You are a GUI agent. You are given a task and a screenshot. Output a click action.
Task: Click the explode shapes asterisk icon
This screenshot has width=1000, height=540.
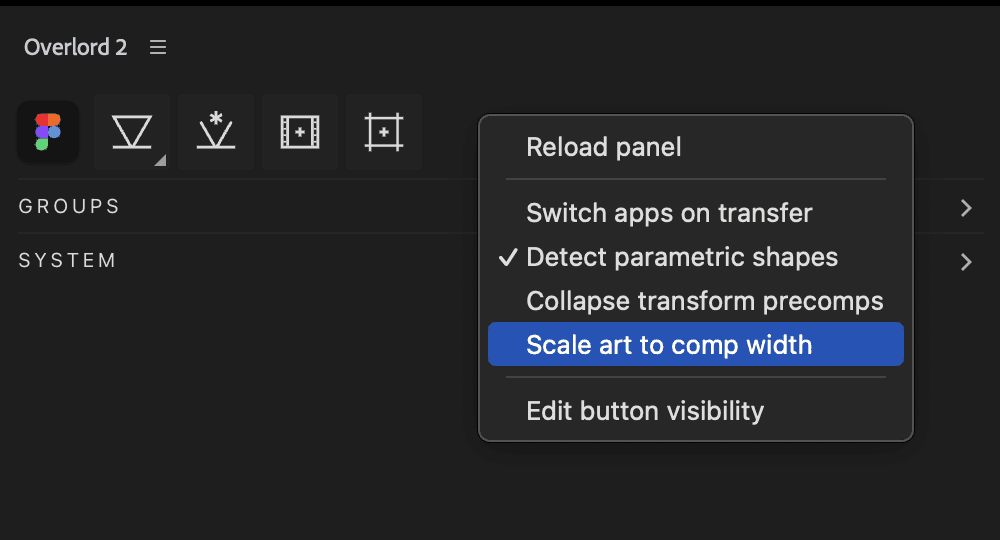tap(216, 132)
